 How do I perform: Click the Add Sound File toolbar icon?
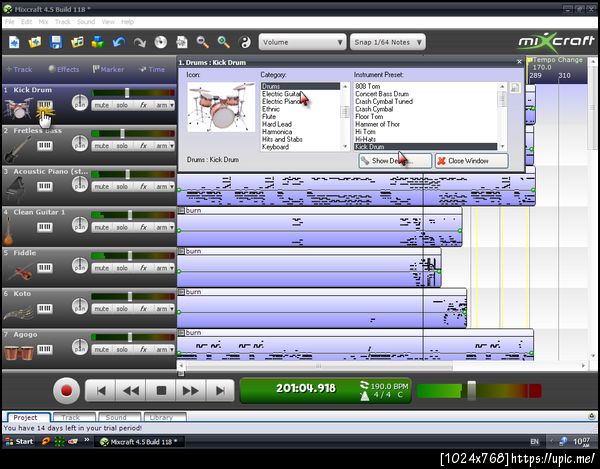[x=77, y=42]
